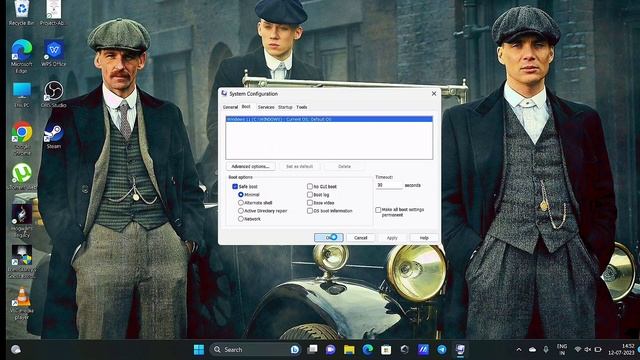640x360 pixels.
Task: Check Make all boot settings permanent
Action: [x=378, y=210]
